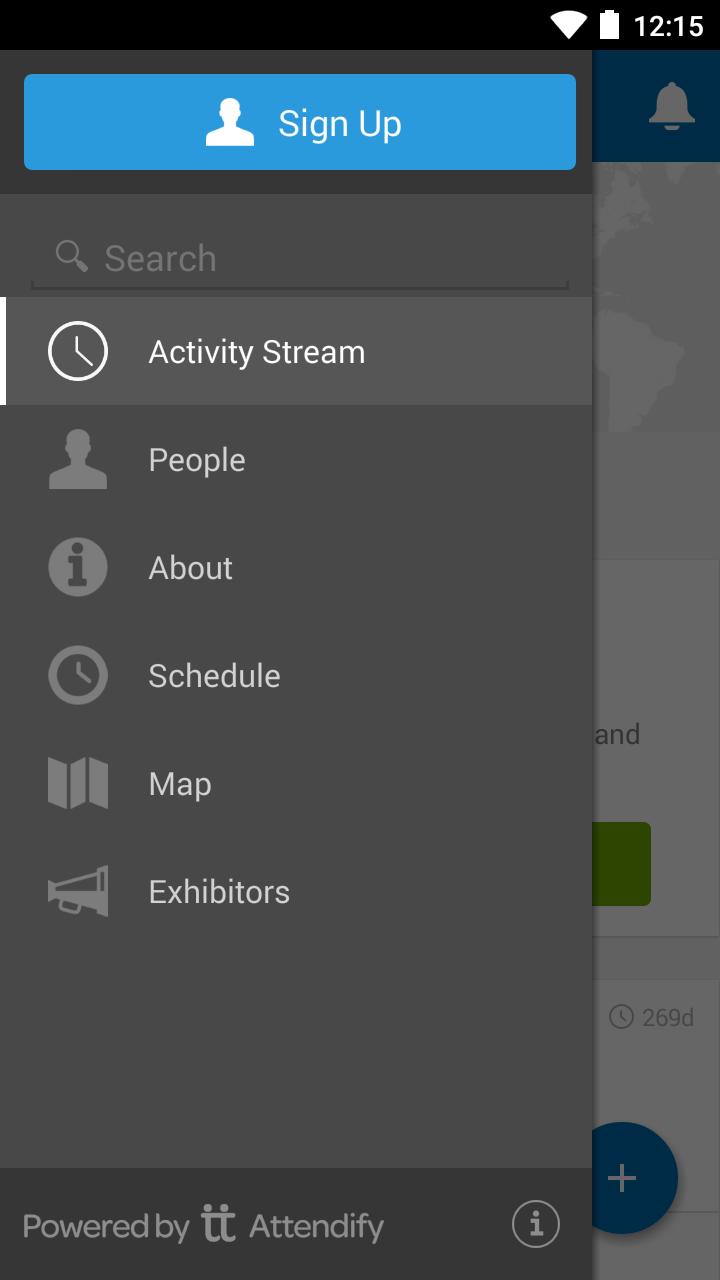This screenshot has height=1280, width=720.
Task: Tap the About info icon
Action: [78, 568]
